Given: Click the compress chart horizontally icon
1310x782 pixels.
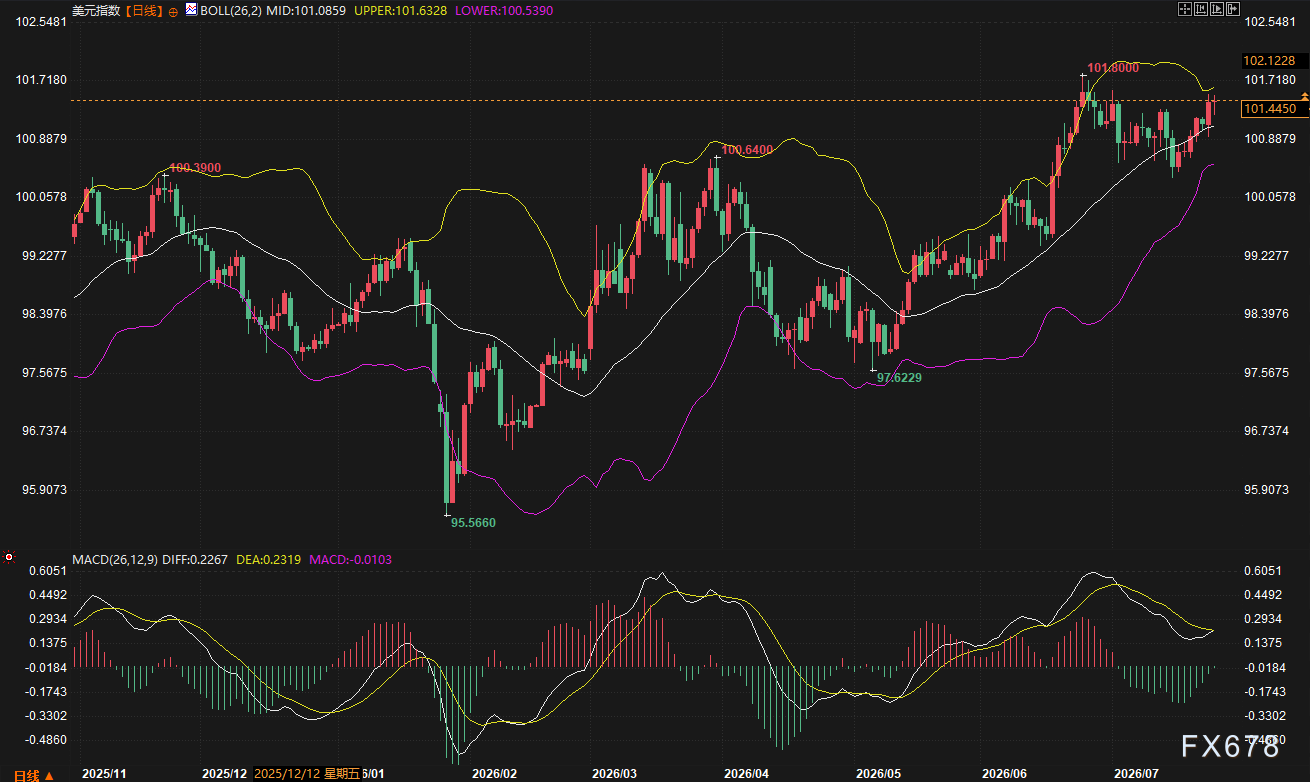Looking at the screenshot, I should (1201, 9).
